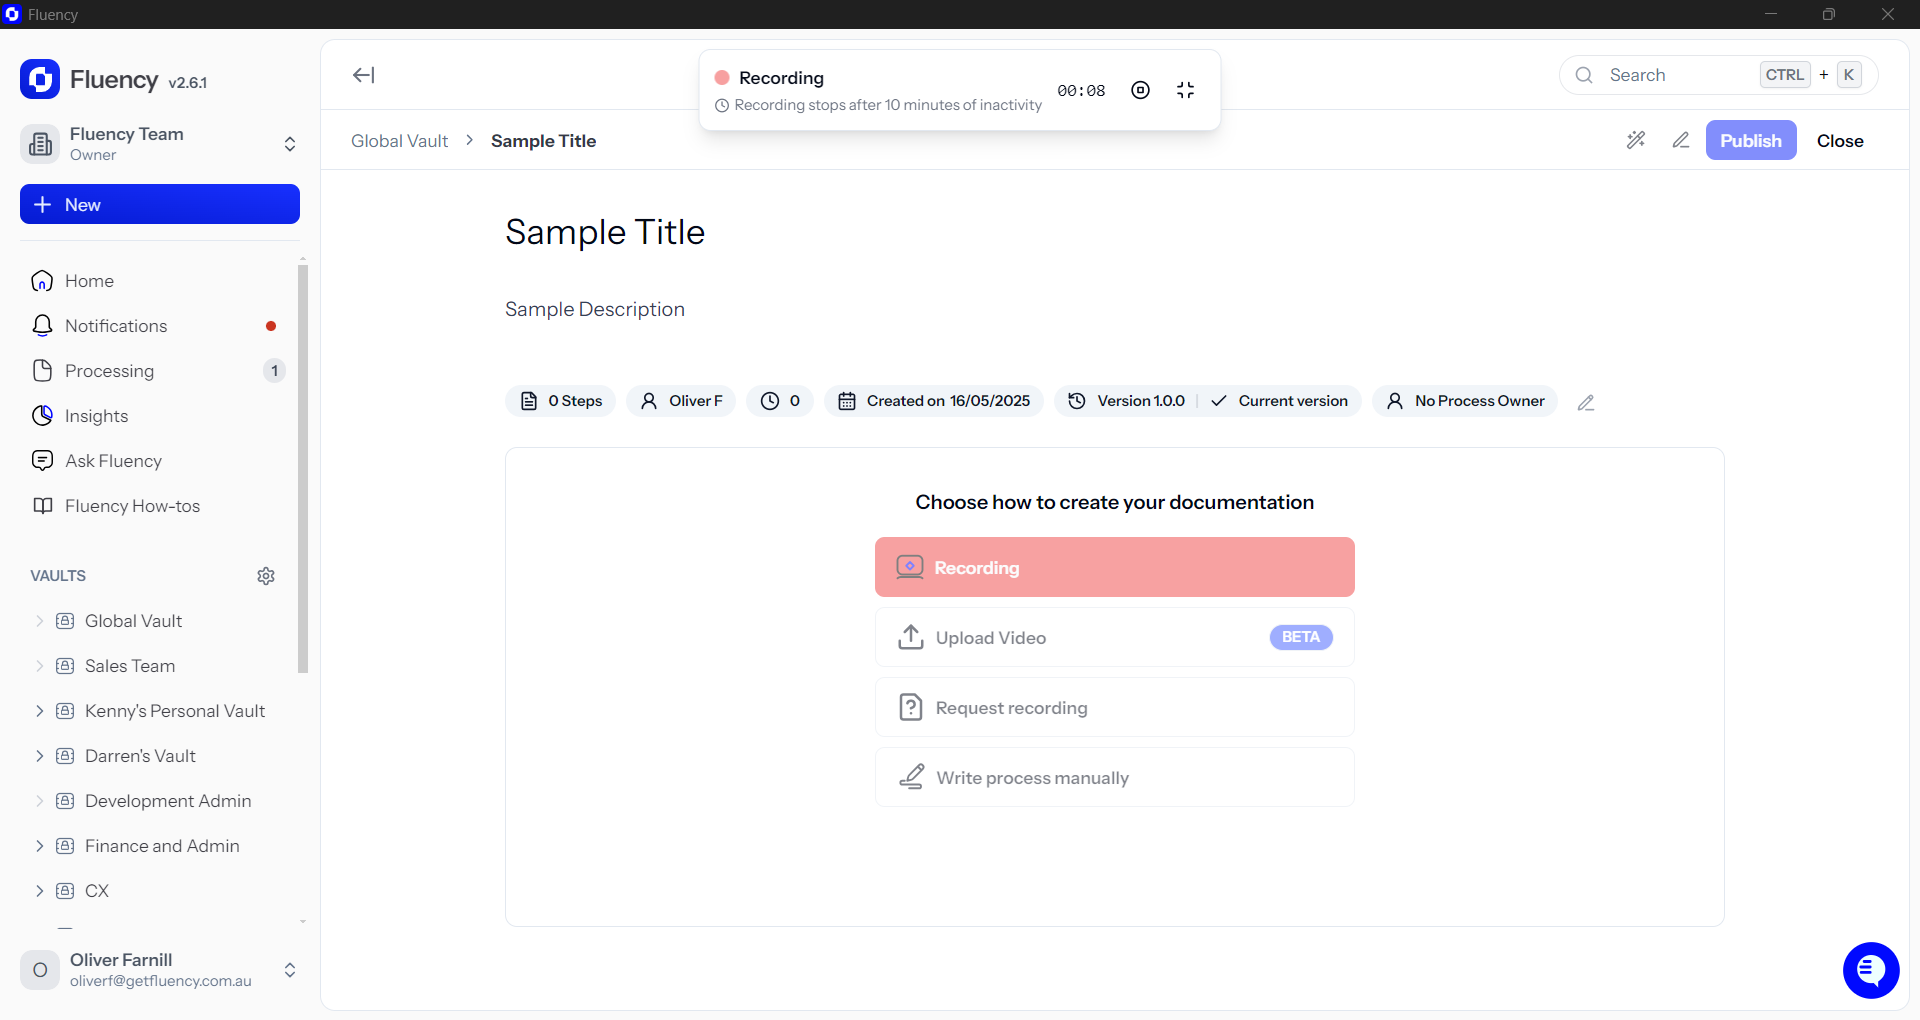Choose Upload Video option

[x=1115, y=637]
